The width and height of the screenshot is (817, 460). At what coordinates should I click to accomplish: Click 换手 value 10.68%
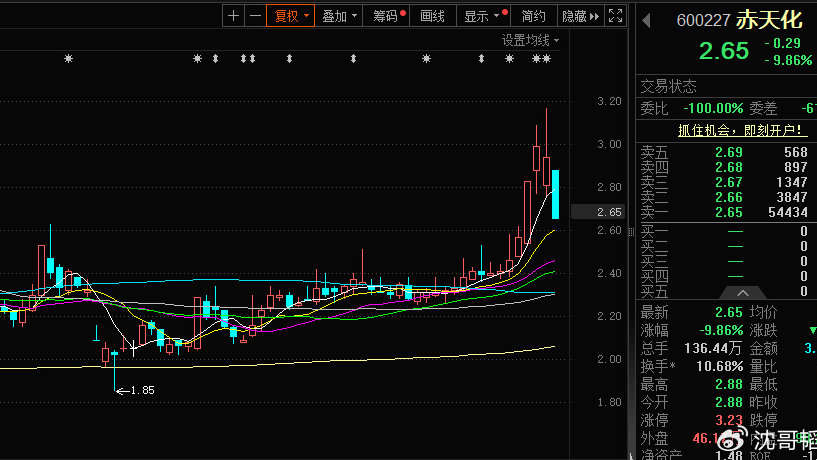coord(720,366)
